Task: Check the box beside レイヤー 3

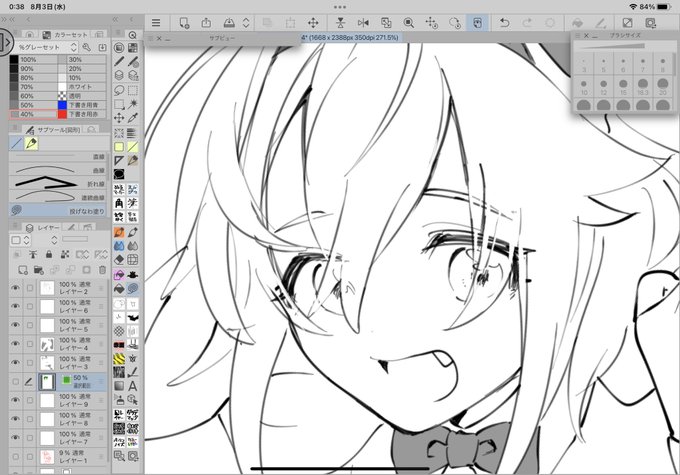Action: click(x=29, y=362)
